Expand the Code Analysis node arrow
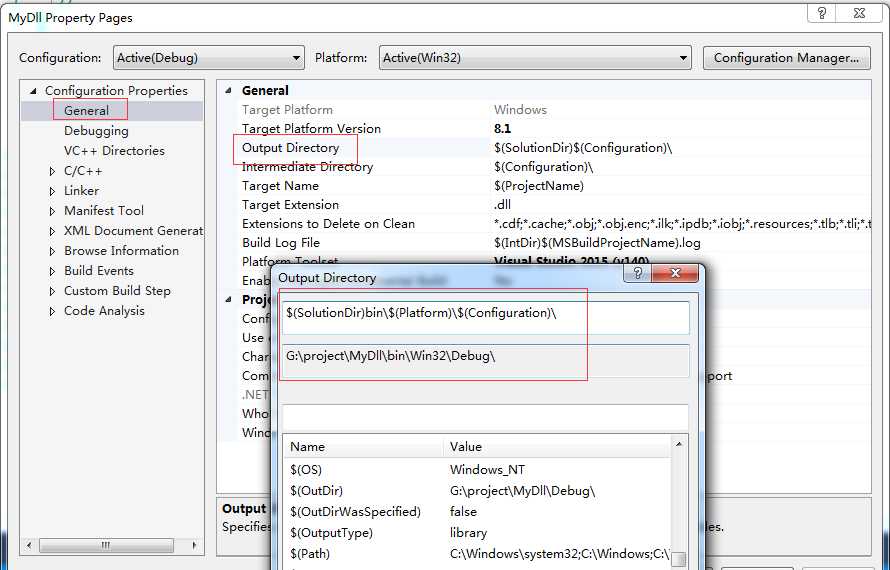Screen dimensions: 890x570 point(52,311)
